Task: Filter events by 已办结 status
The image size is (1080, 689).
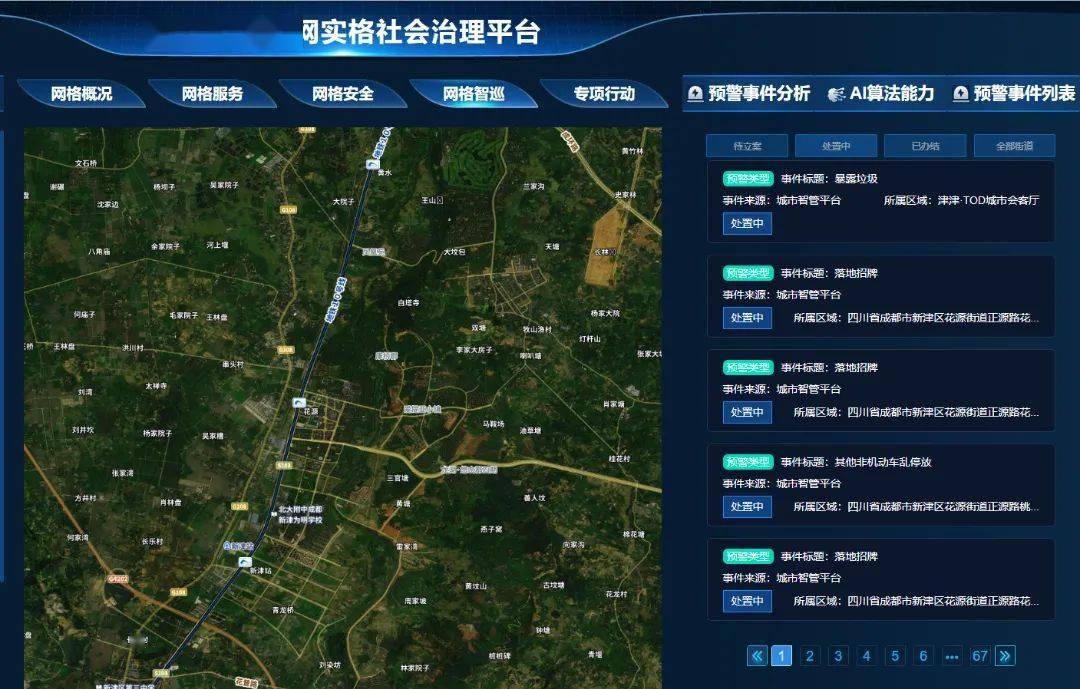Action: pos(925,146)
